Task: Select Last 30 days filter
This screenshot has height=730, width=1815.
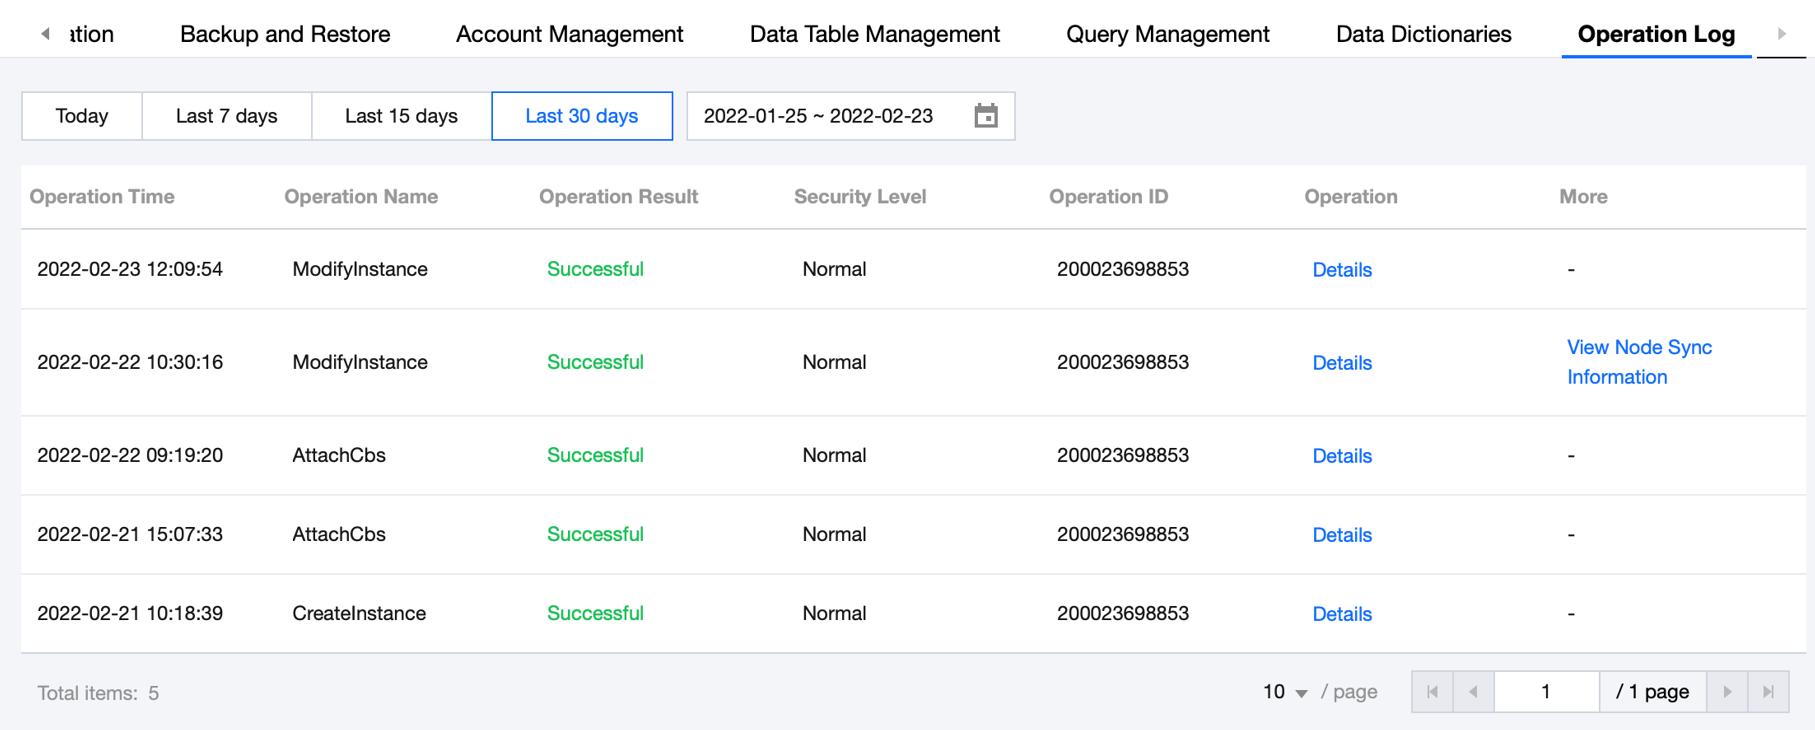Action: click(x=582, y=116)
